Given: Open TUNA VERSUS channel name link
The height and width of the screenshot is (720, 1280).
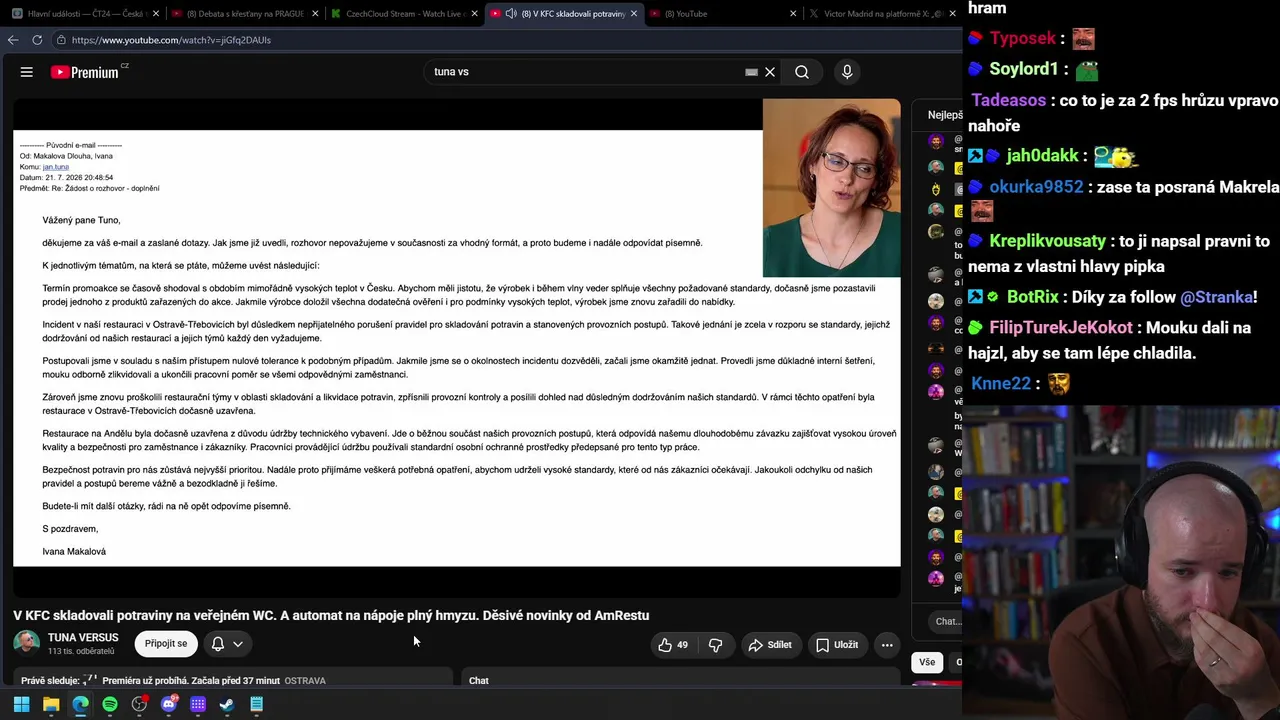Looking at the screenshot, I should (x=83, y=638).
